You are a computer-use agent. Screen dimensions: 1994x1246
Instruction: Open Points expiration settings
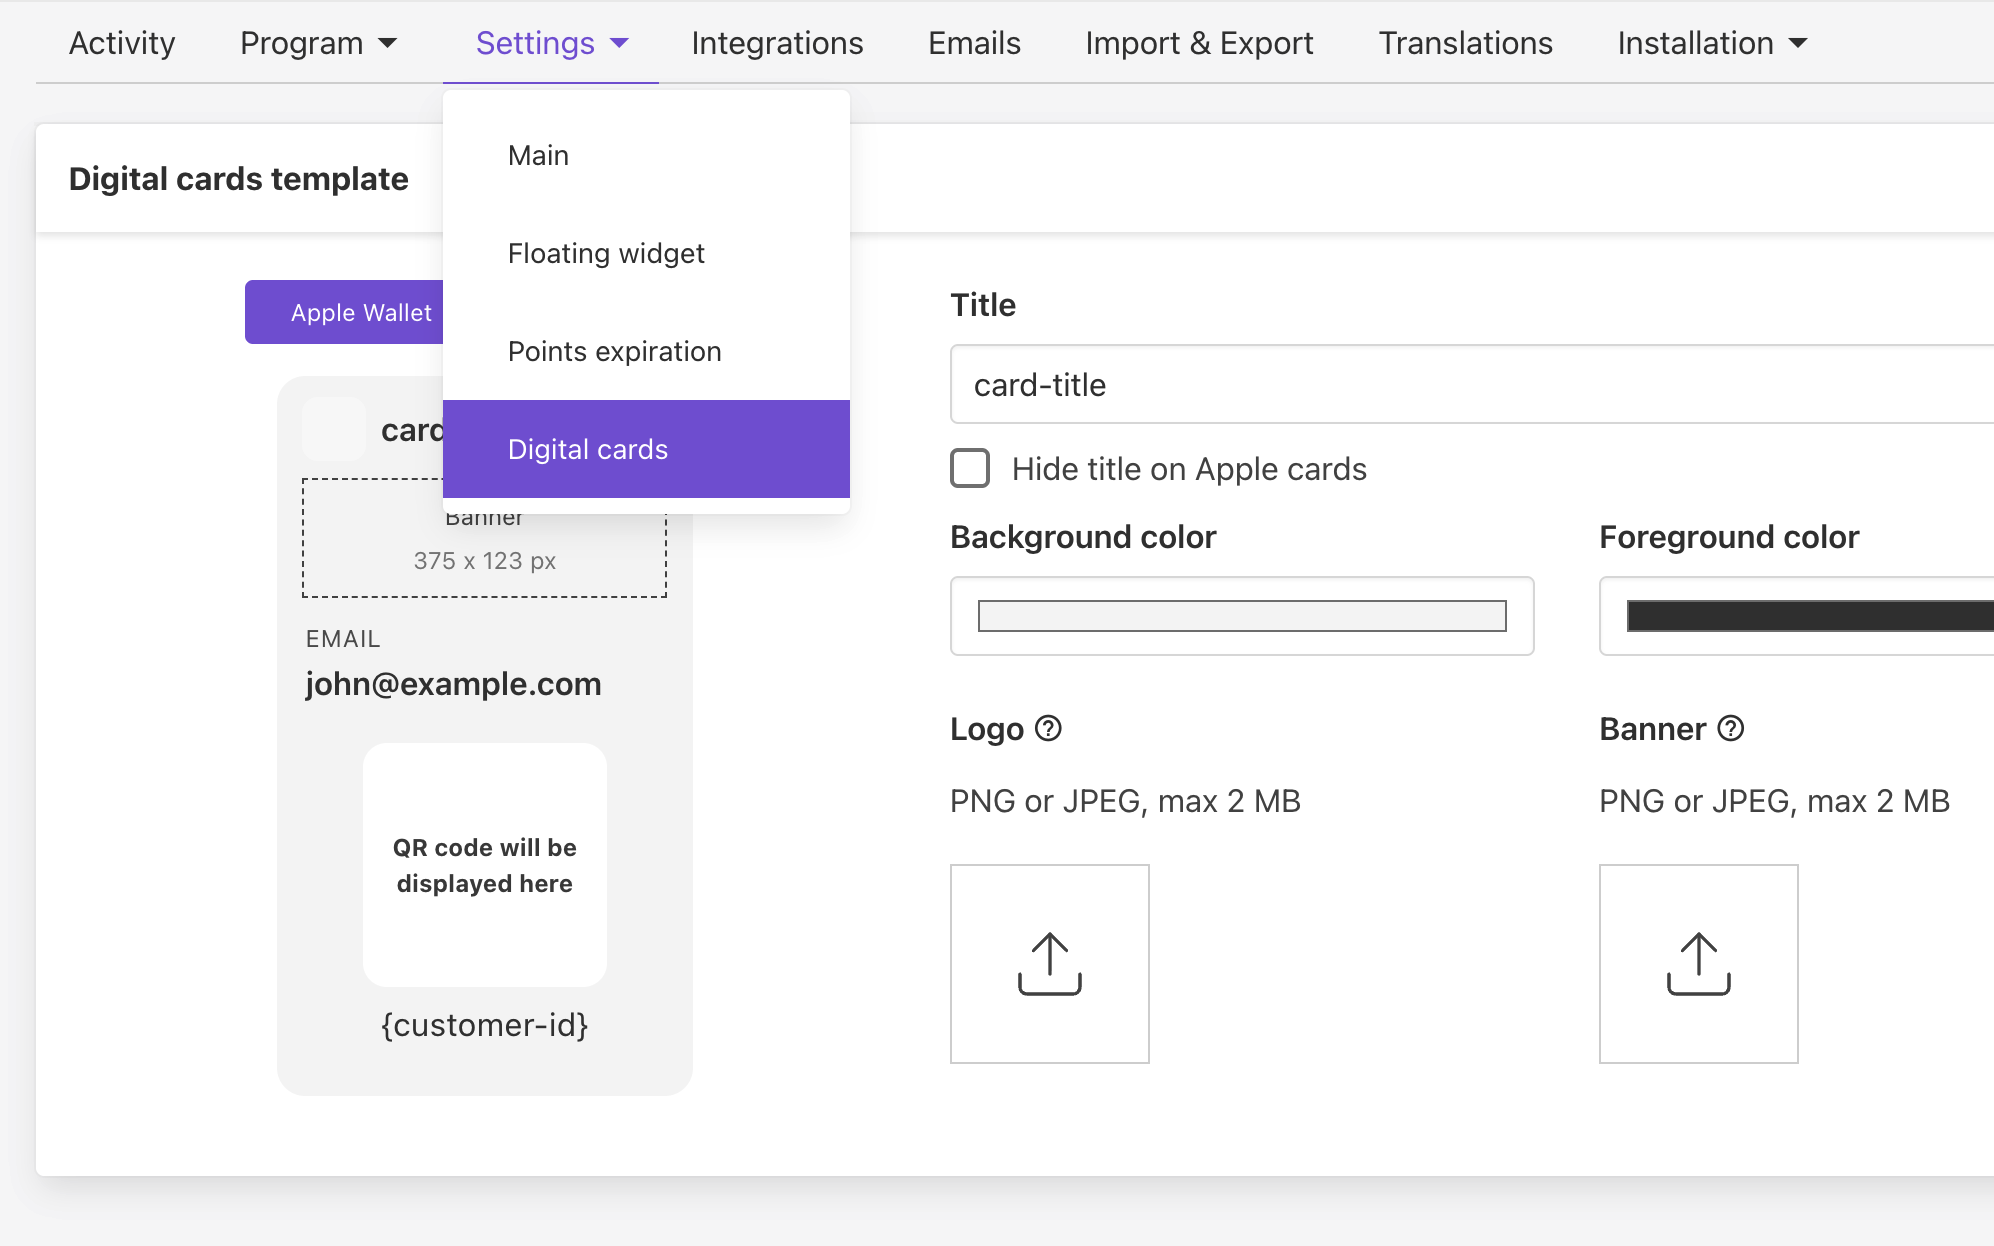point(614,351)
